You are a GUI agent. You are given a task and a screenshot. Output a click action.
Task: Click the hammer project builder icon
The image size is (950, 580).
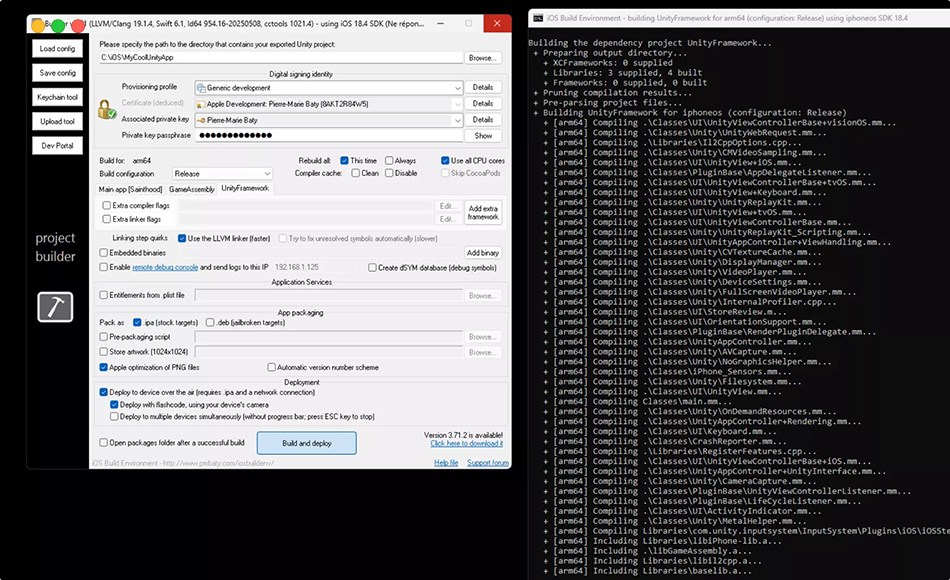[55, 307]
